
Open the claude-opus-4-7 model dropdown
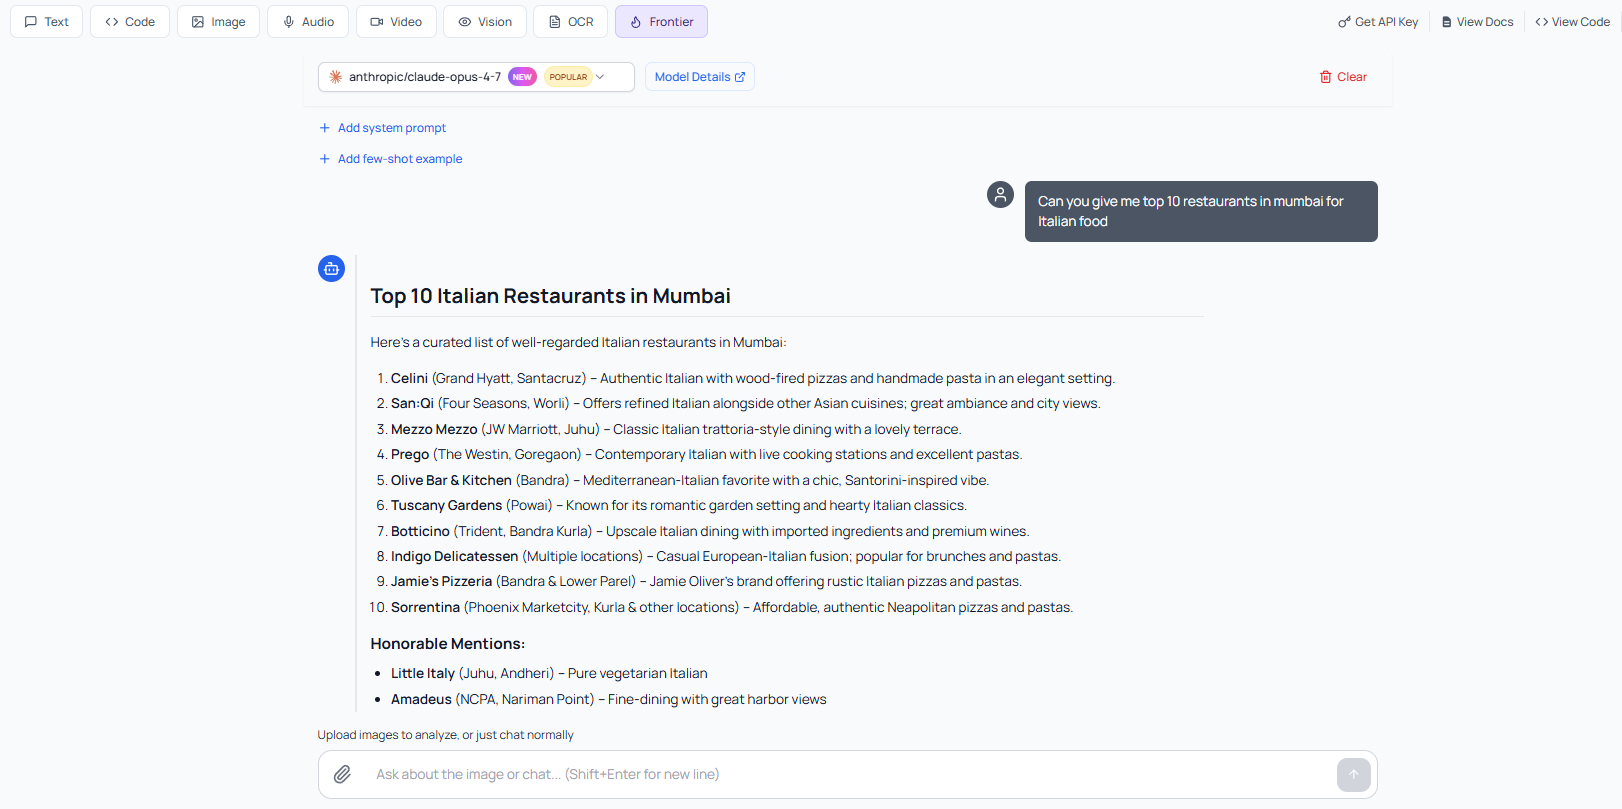click(x=425, y=77)
